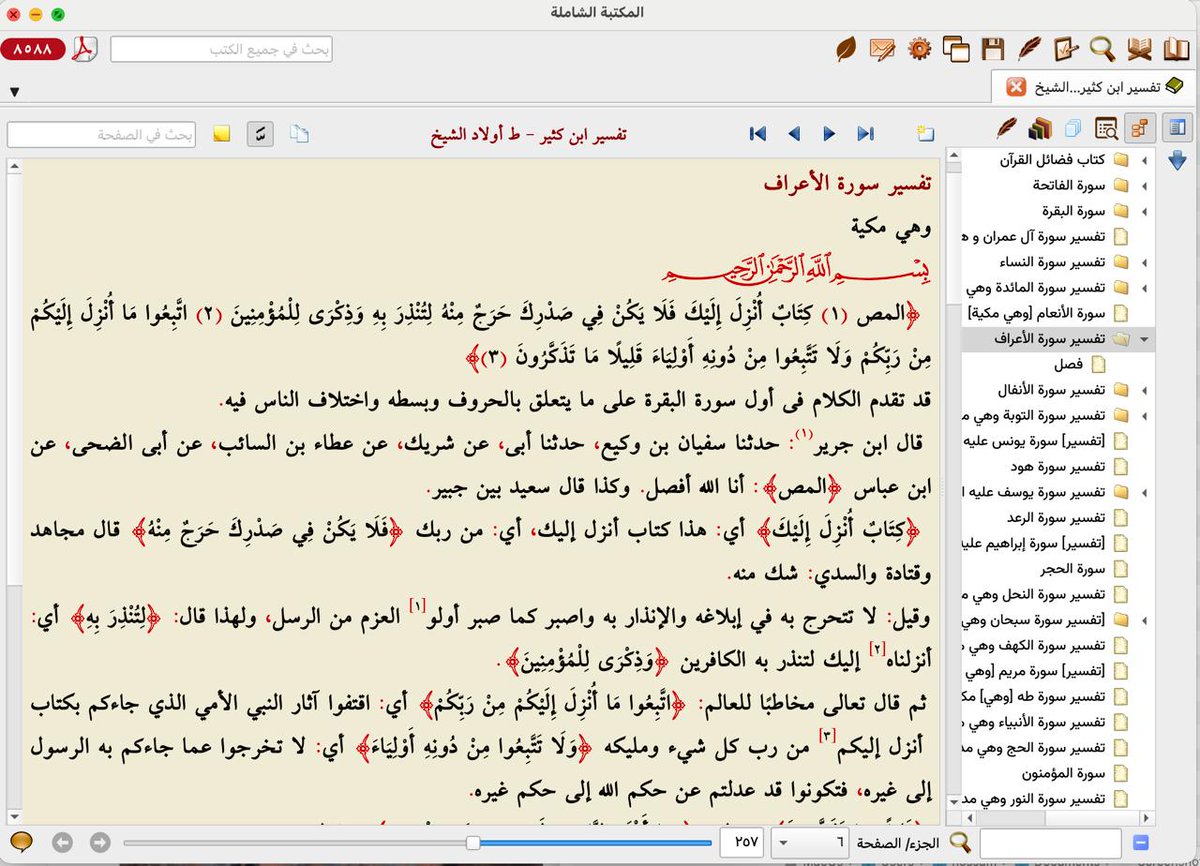
Task: Click the gray forward history arrow
Action: (x=100, y=843)
